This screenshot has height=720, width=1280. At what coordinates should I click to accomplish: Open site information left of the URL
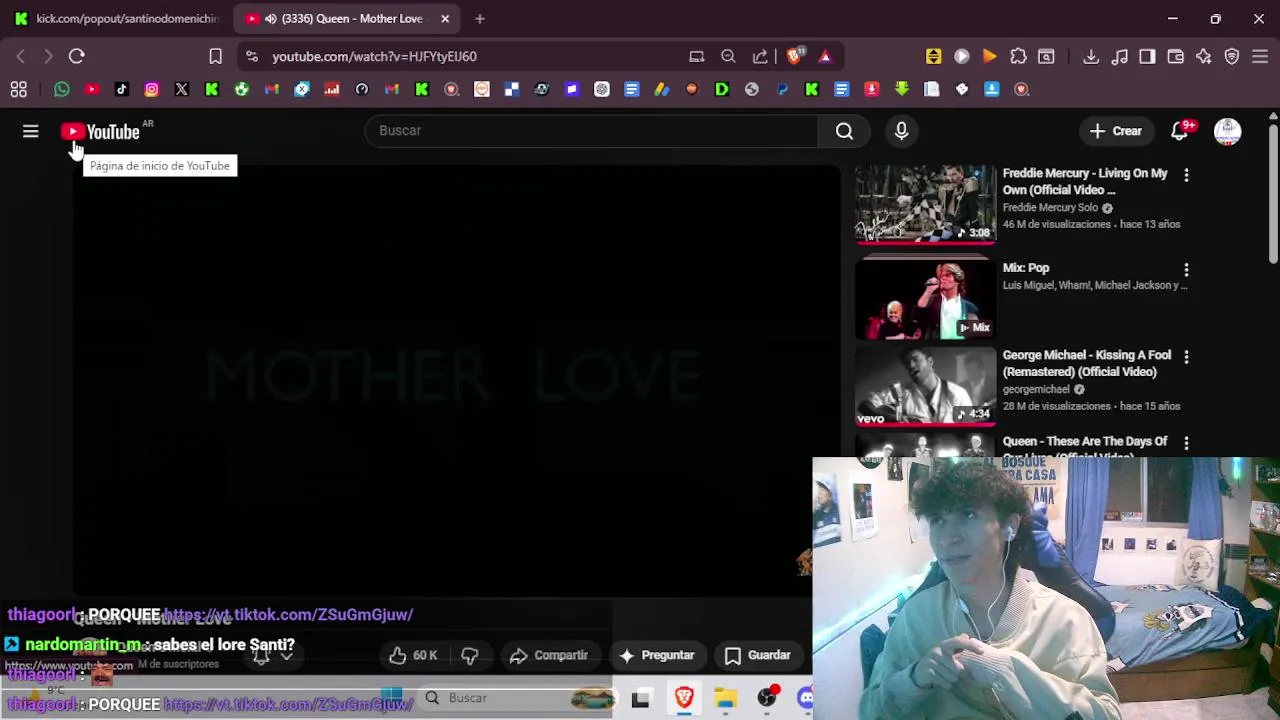point(251,57)
